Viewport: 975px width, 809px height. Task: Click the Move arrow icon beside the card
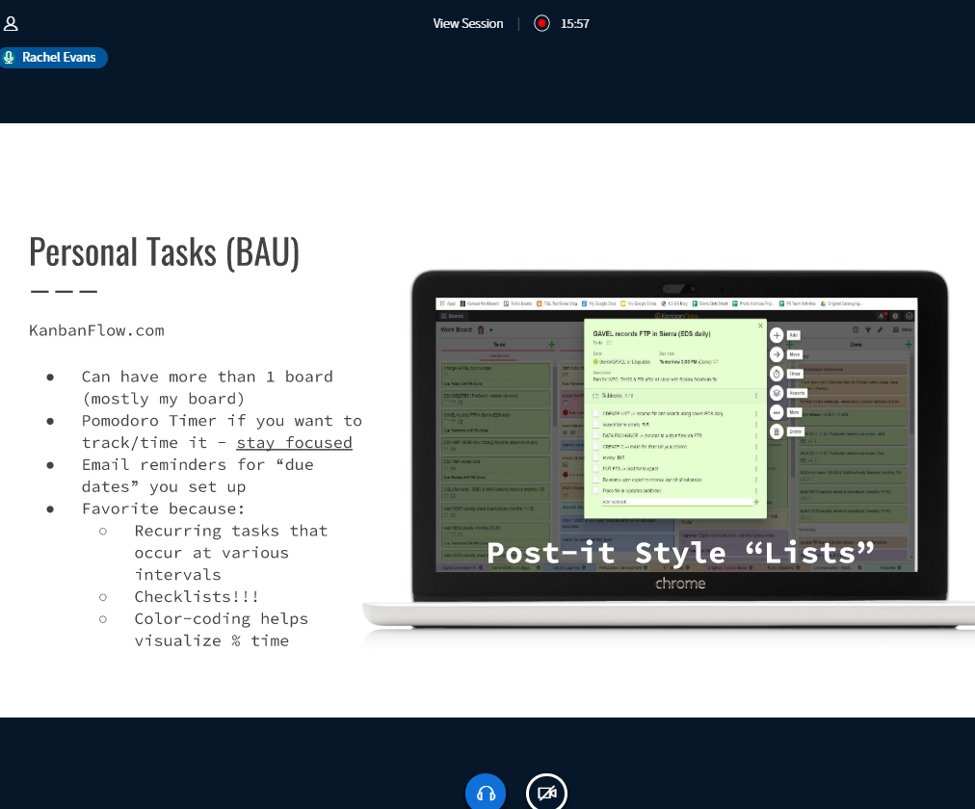(x=777, y=354)
